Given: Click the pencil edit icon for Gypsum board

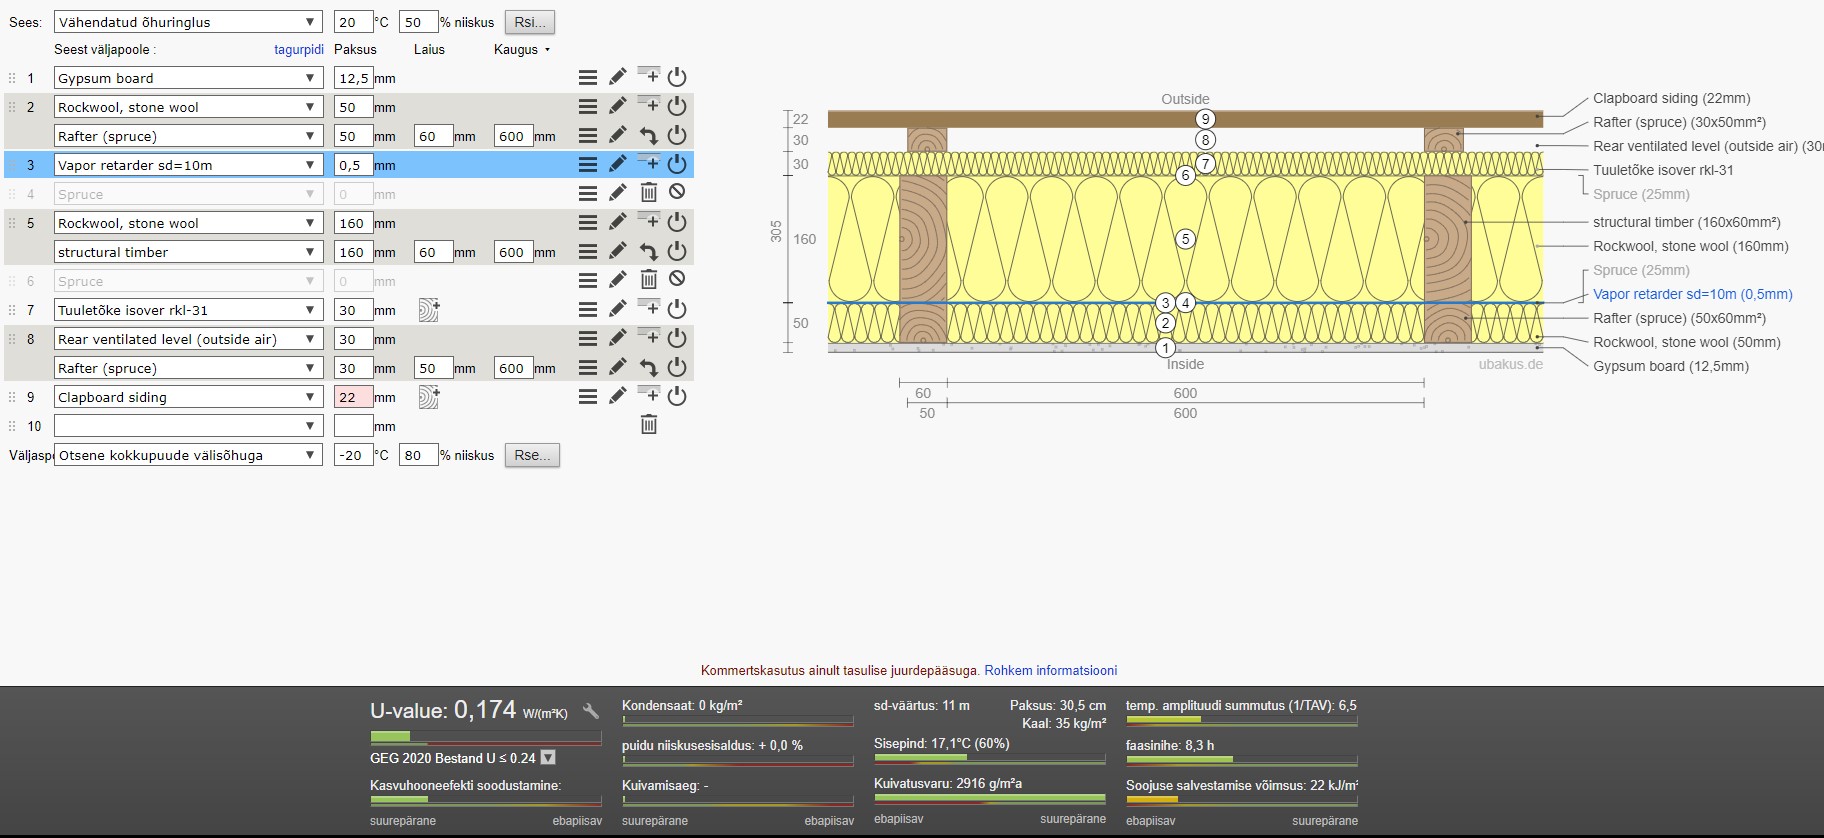Looking at the screenshot, I should [x=618, y=77].
